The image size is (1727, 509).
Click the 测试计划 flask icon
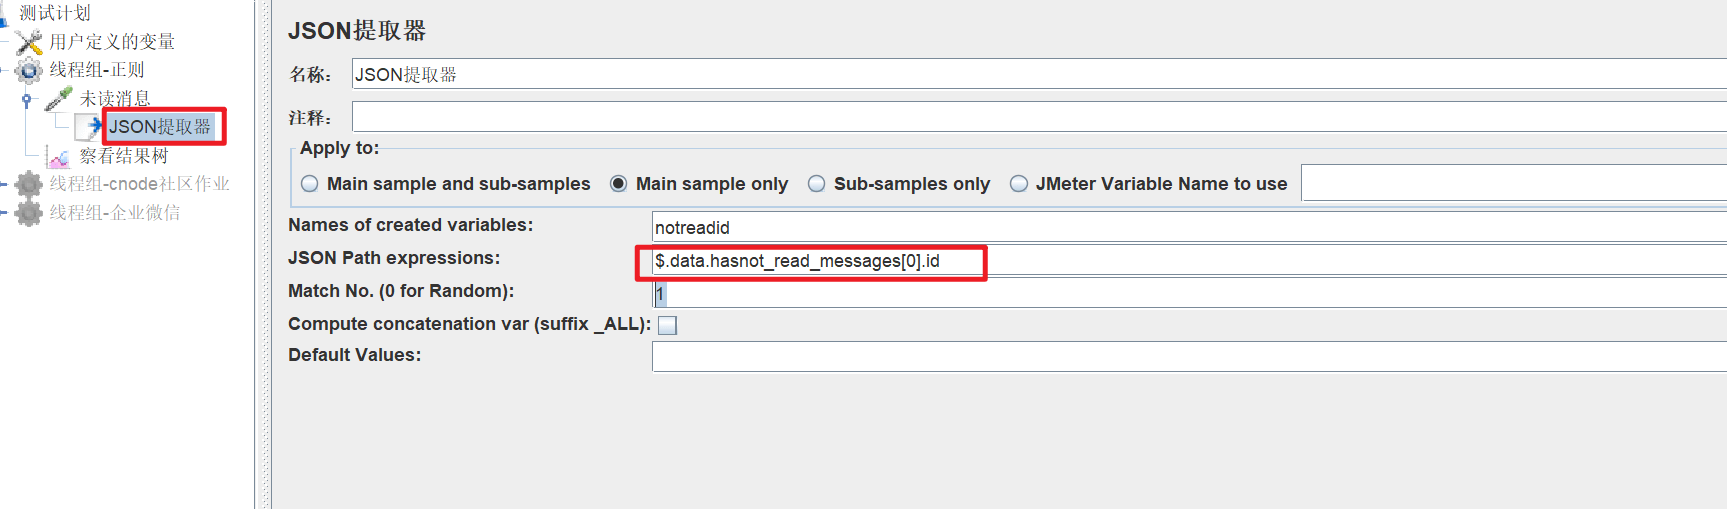pos(5,13)
